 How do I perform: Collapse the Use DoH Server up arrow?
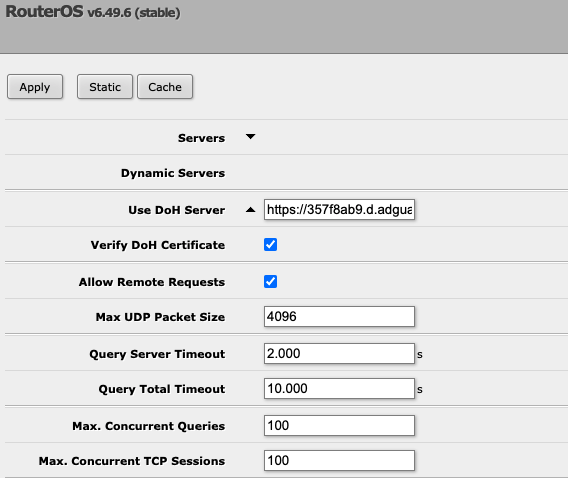point(250,210)
